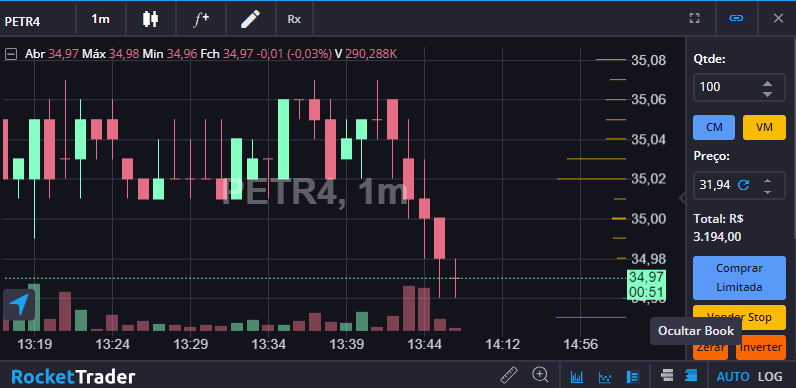796x388 pixels.
Task: Click the Comprar Limitada button
Action: click(739, 278)
